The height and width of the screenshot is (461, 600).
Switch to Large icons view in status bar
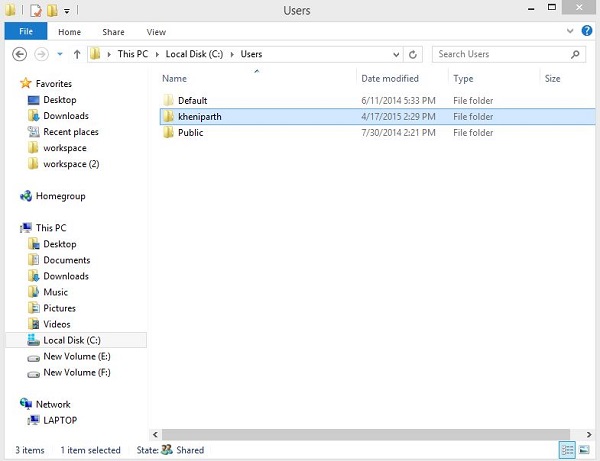[x=584, y=450]
